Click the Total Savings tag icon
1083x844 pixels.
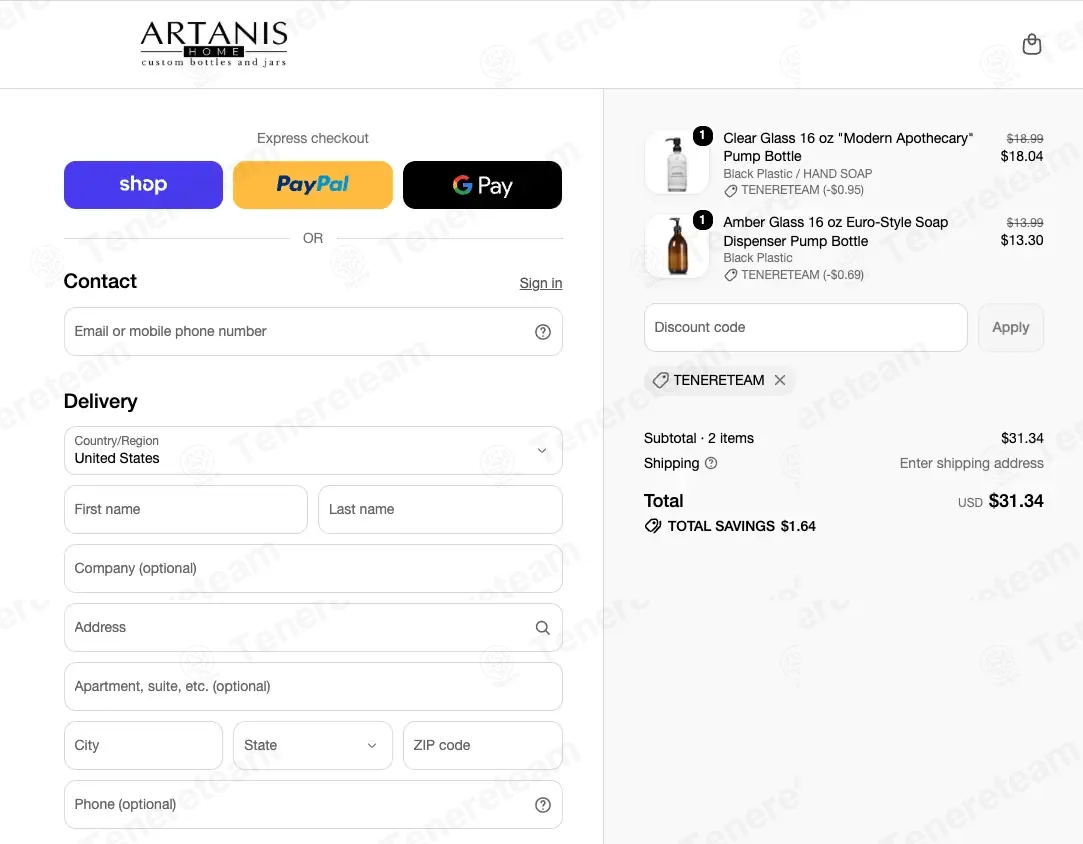[653, 526]
